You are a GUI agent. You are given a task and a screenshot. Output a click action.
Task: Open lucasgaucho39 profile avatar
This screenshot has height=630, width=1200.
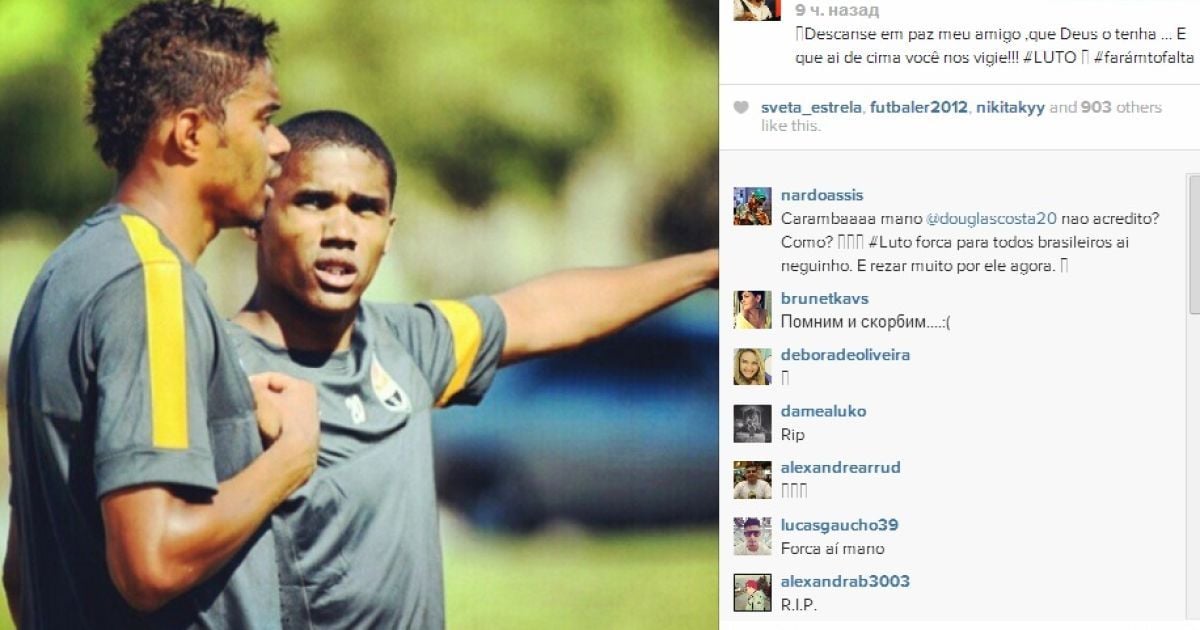point(752,537)
